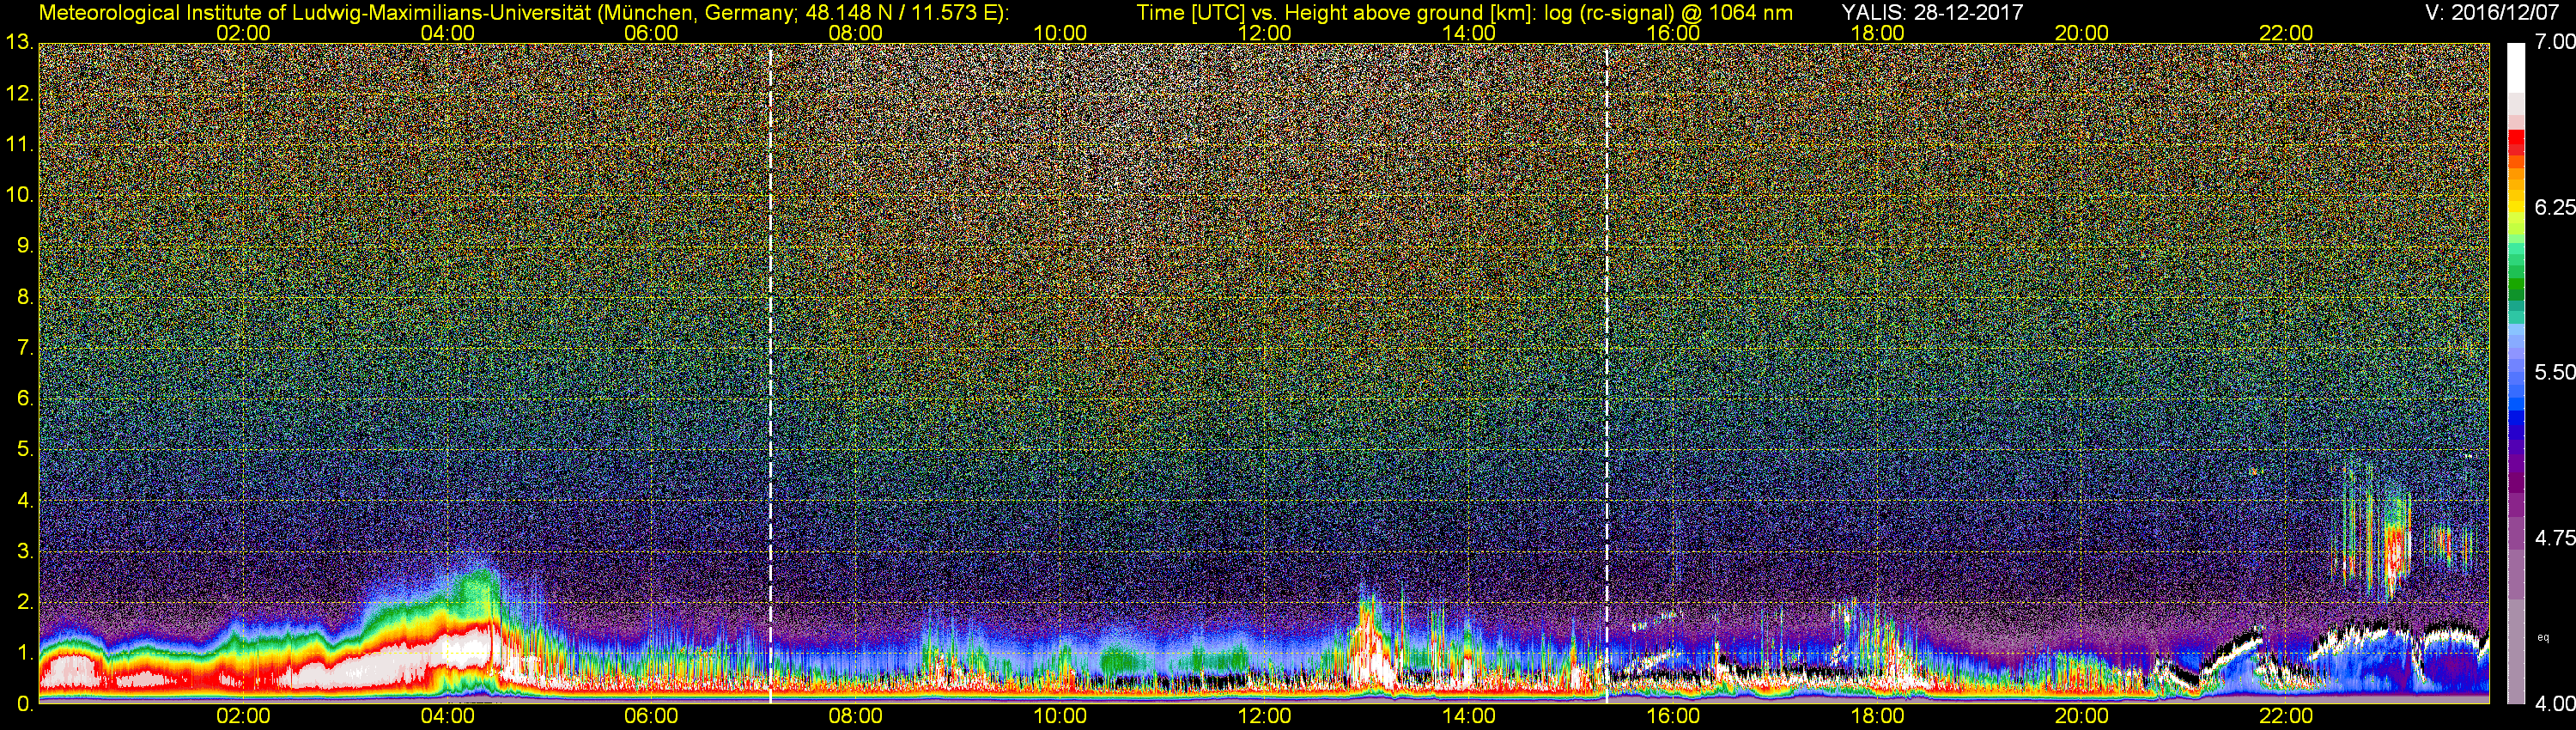Viewport: 2576px width, 730px height.
Task: Click the 11 km height axis label
Action: pos(18,145)
